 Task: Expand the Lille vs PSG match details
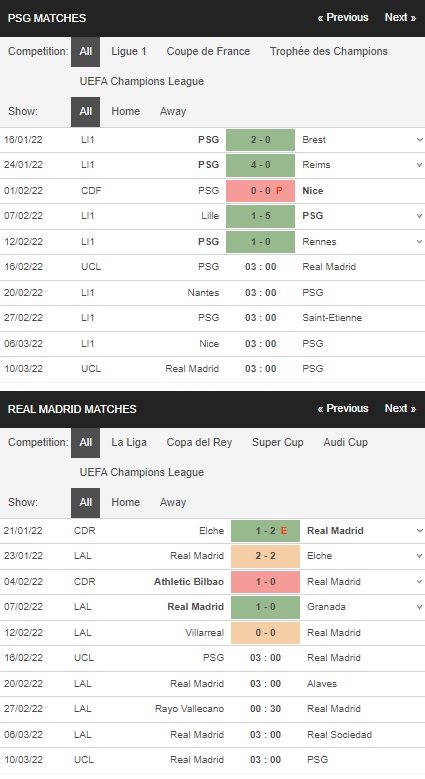point(420,216)
